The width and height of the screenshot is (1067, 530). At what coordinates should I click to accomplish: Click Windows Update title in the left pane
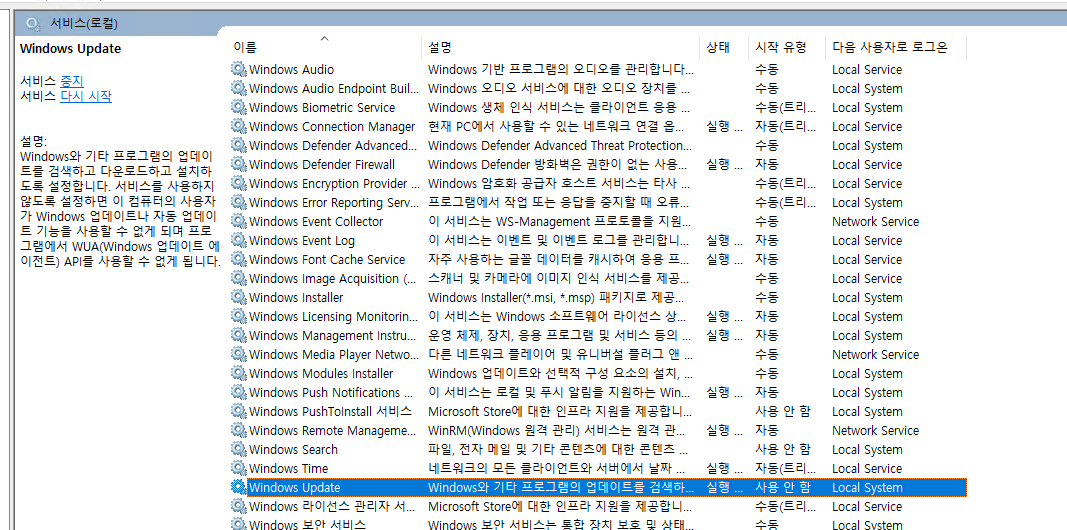[x=70, y=49]
